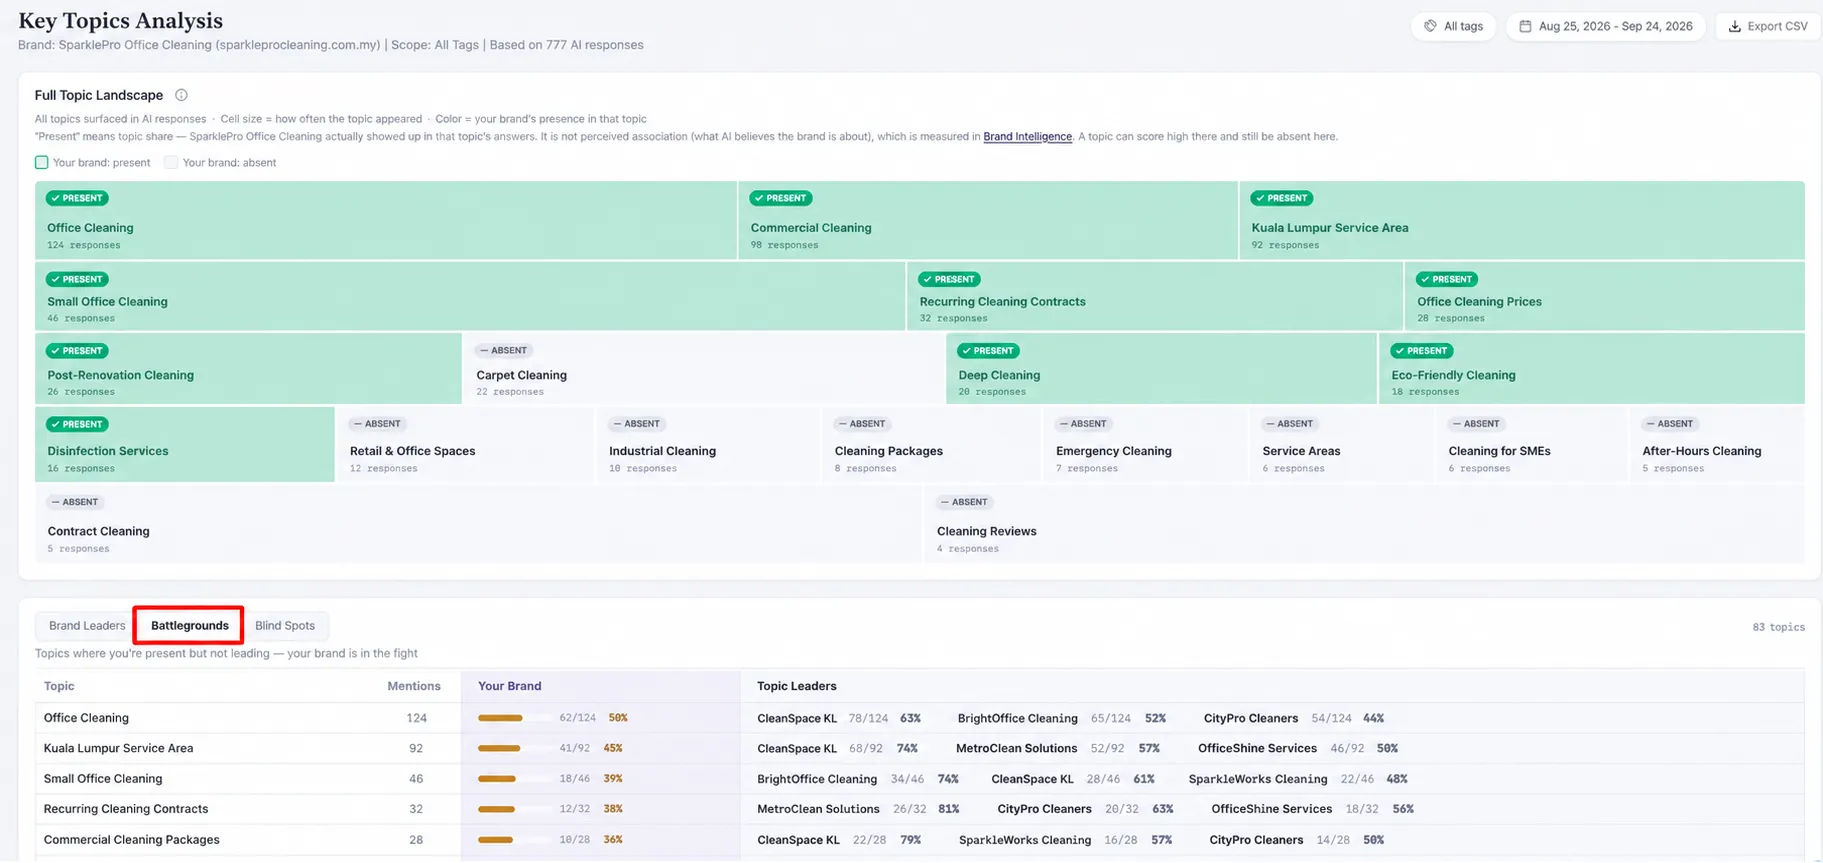This screenshot has height=863, width=1823.
Task: Click the info icon beside Full Topic Landscape
Action: point(181,95)
